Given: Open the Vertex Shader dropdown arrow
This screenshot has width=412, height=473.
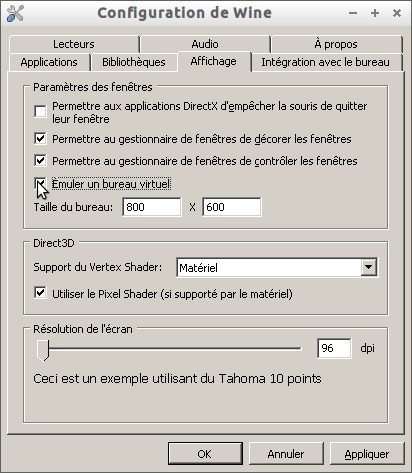Looking at the screenshot, I should (368, 267).
